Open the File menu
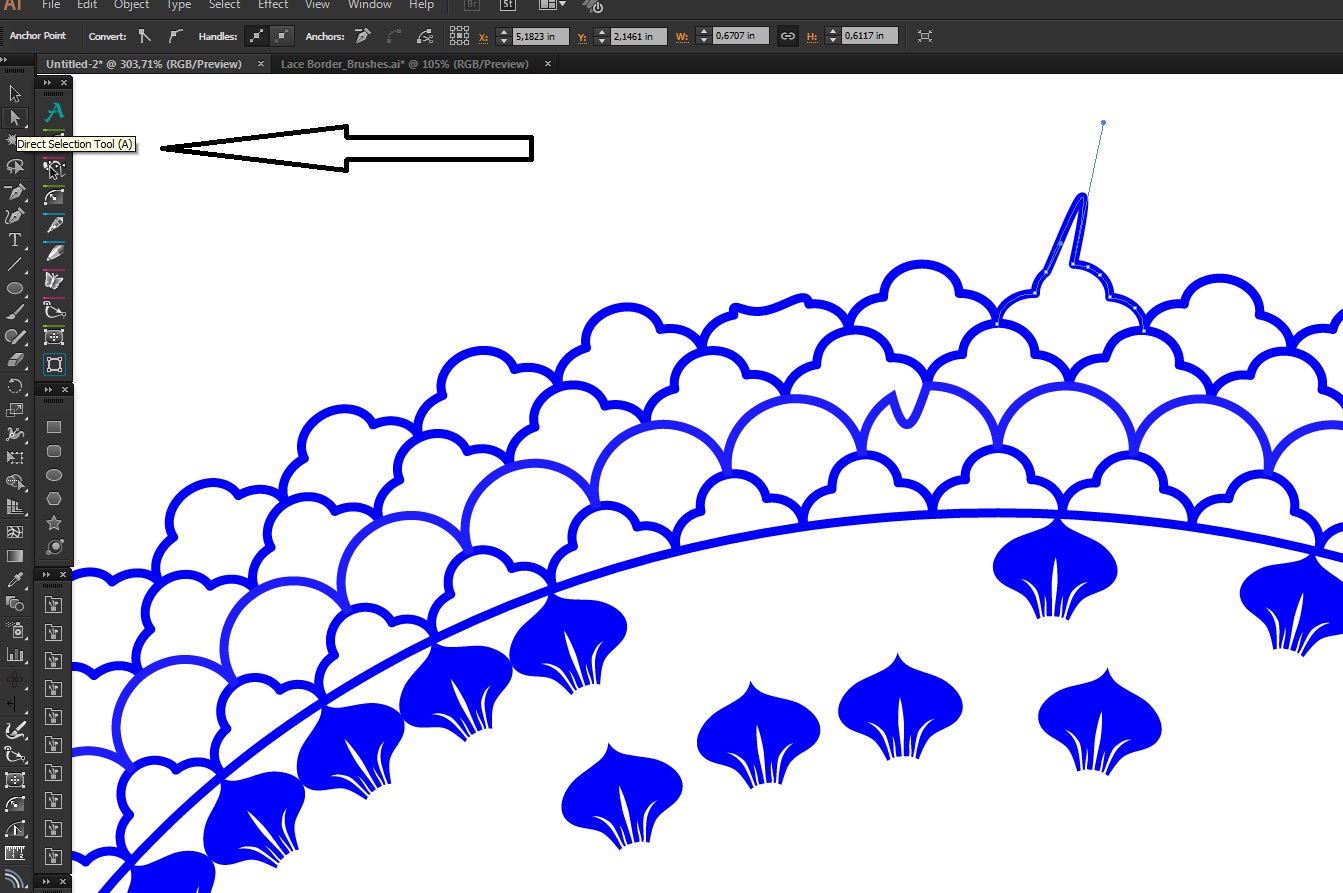The image size is (1343, 893). coord(51,5)
